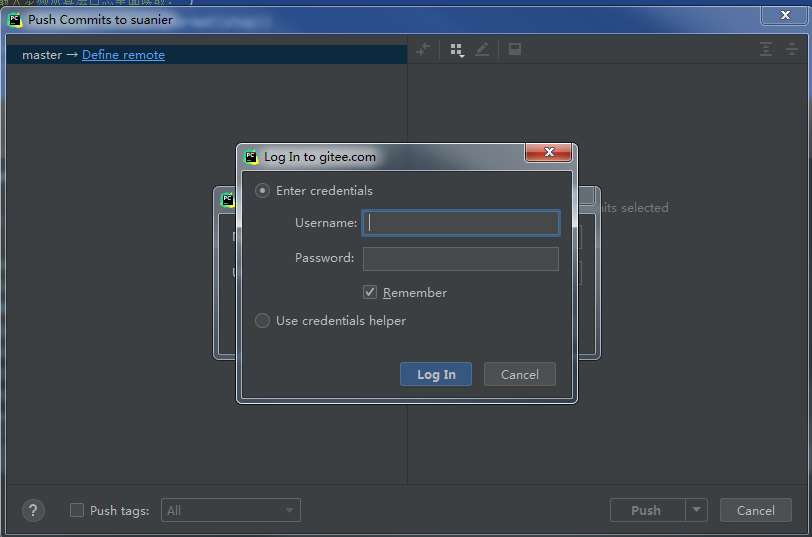Viewport: 812px width, 537px height.
Task: Click the Push button
Action: [647, 510]
